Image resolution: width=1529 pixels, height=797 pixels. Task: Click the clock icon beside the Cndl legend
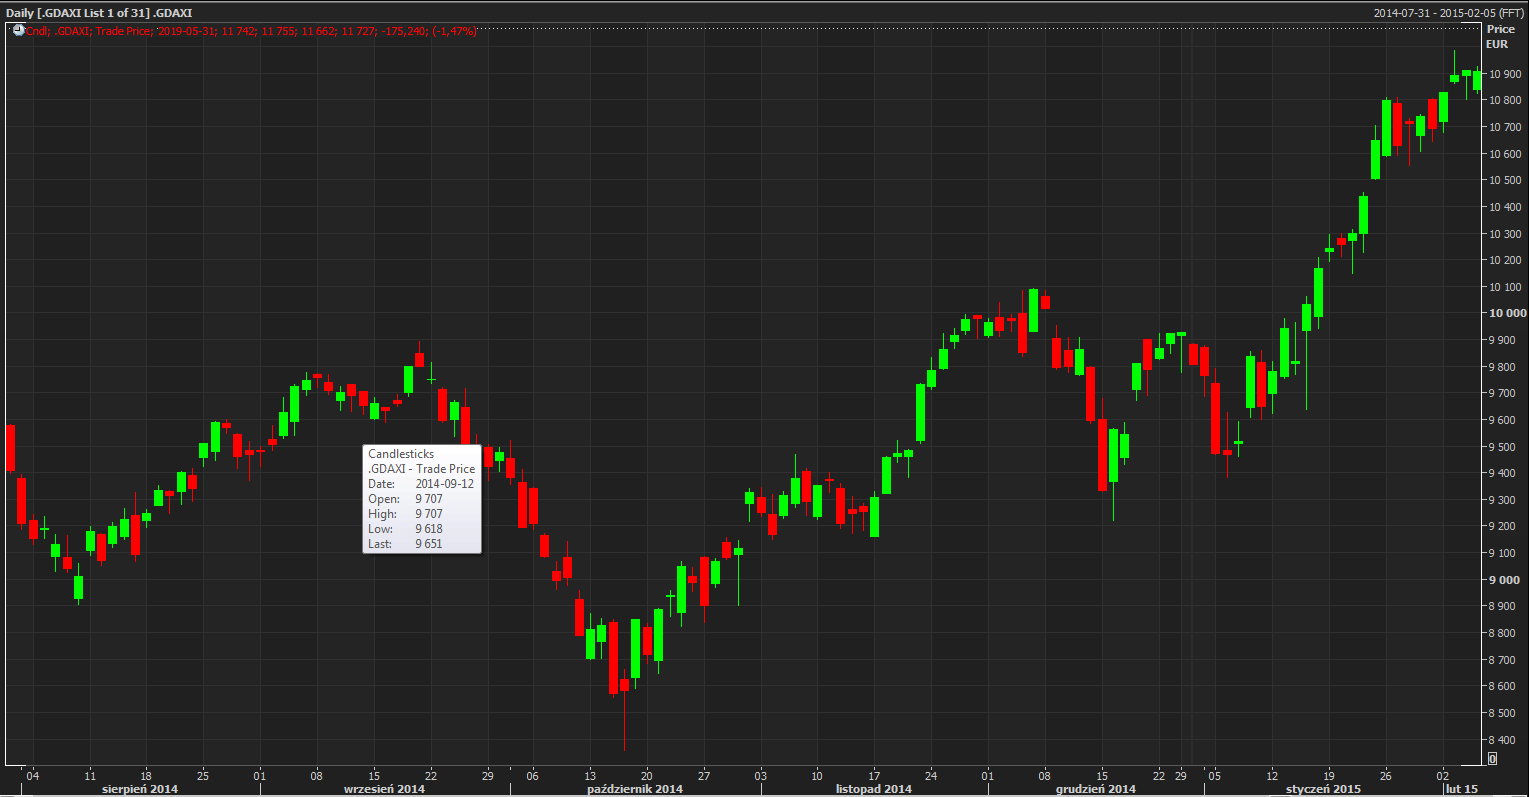coord(18,31)
